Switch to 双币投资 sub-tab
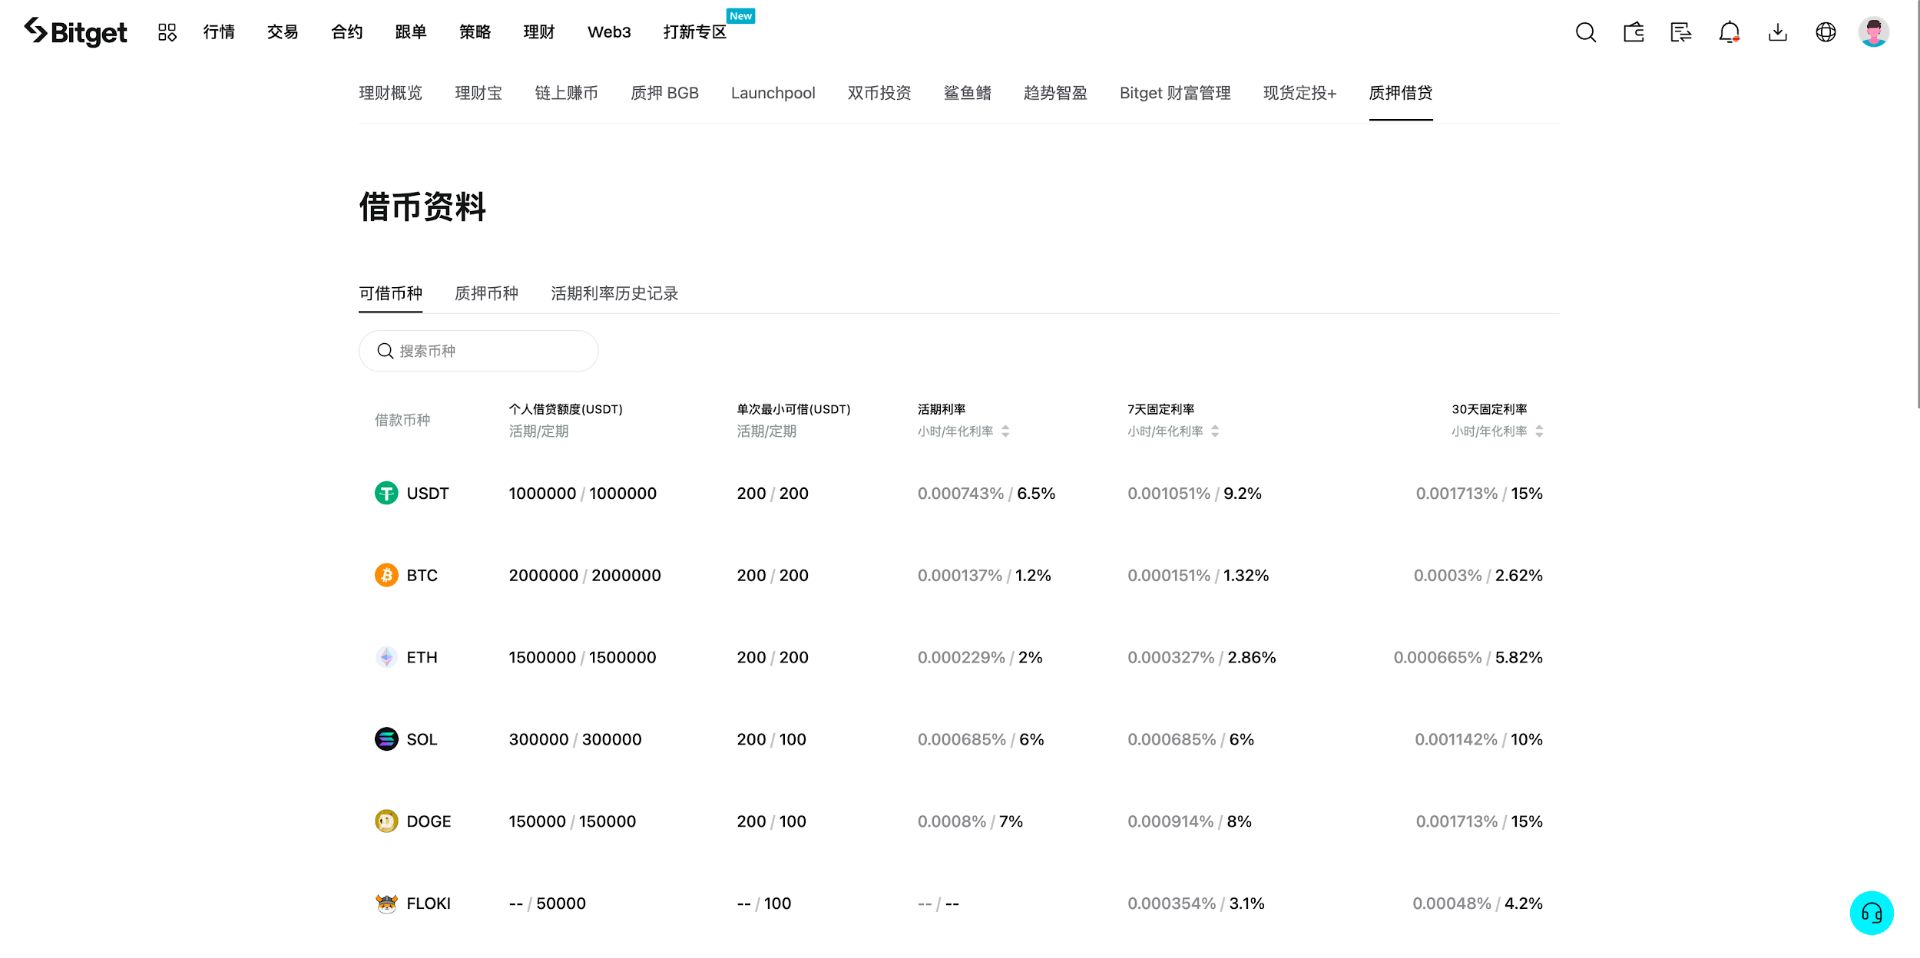 click(880, 93)
